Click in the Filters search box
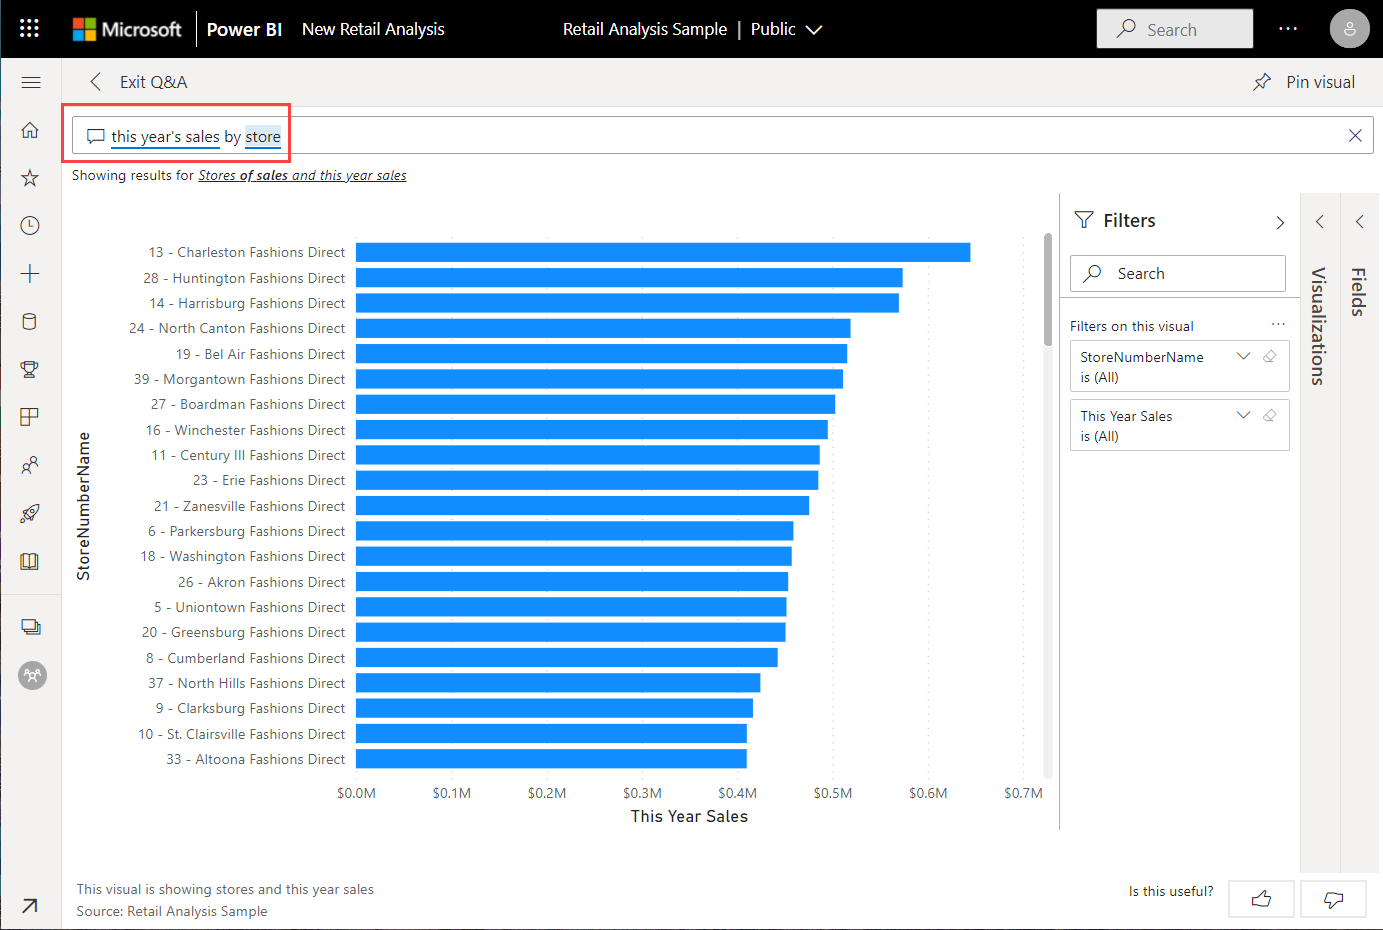 [1178, 274]
